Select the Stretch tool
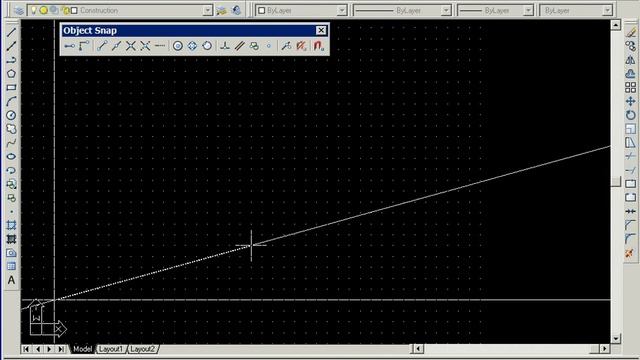Image resolution: width=640 pixels, height=360 pixels. coord(630,143)
